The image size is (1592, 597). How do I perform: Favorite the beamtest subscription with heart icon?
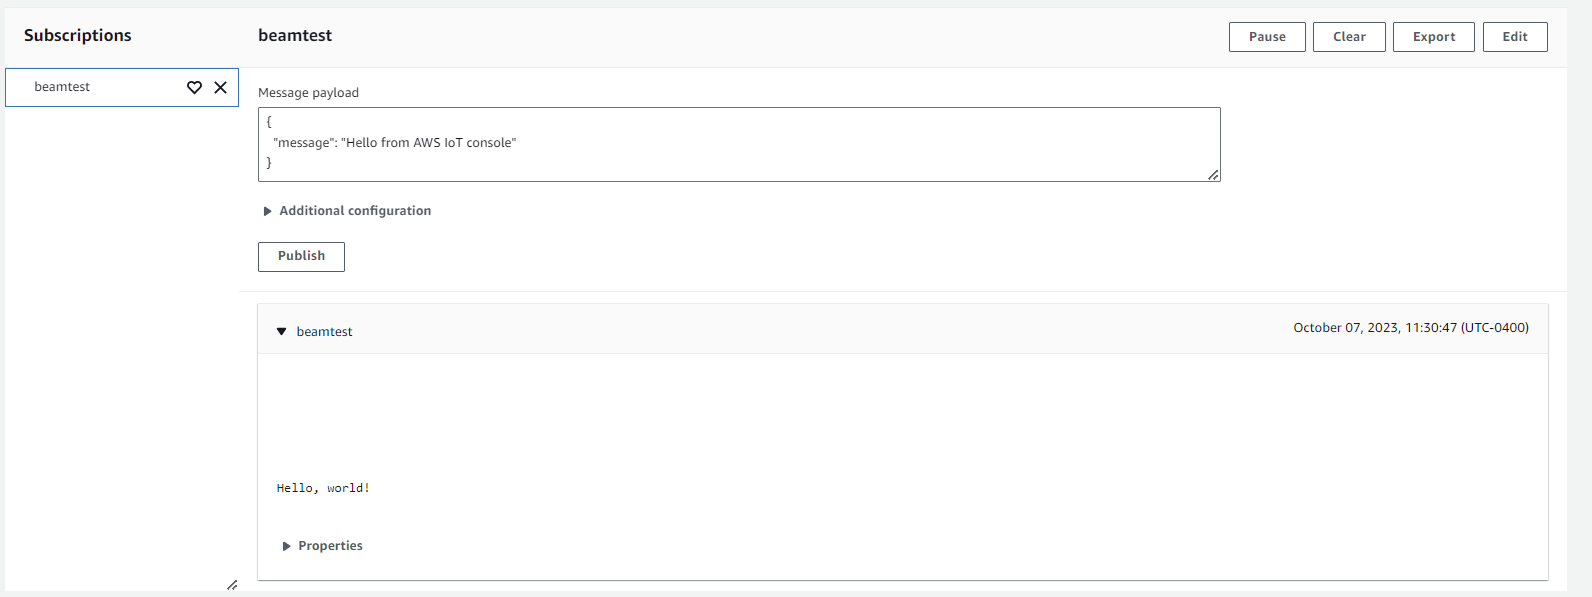pos(194,88)
